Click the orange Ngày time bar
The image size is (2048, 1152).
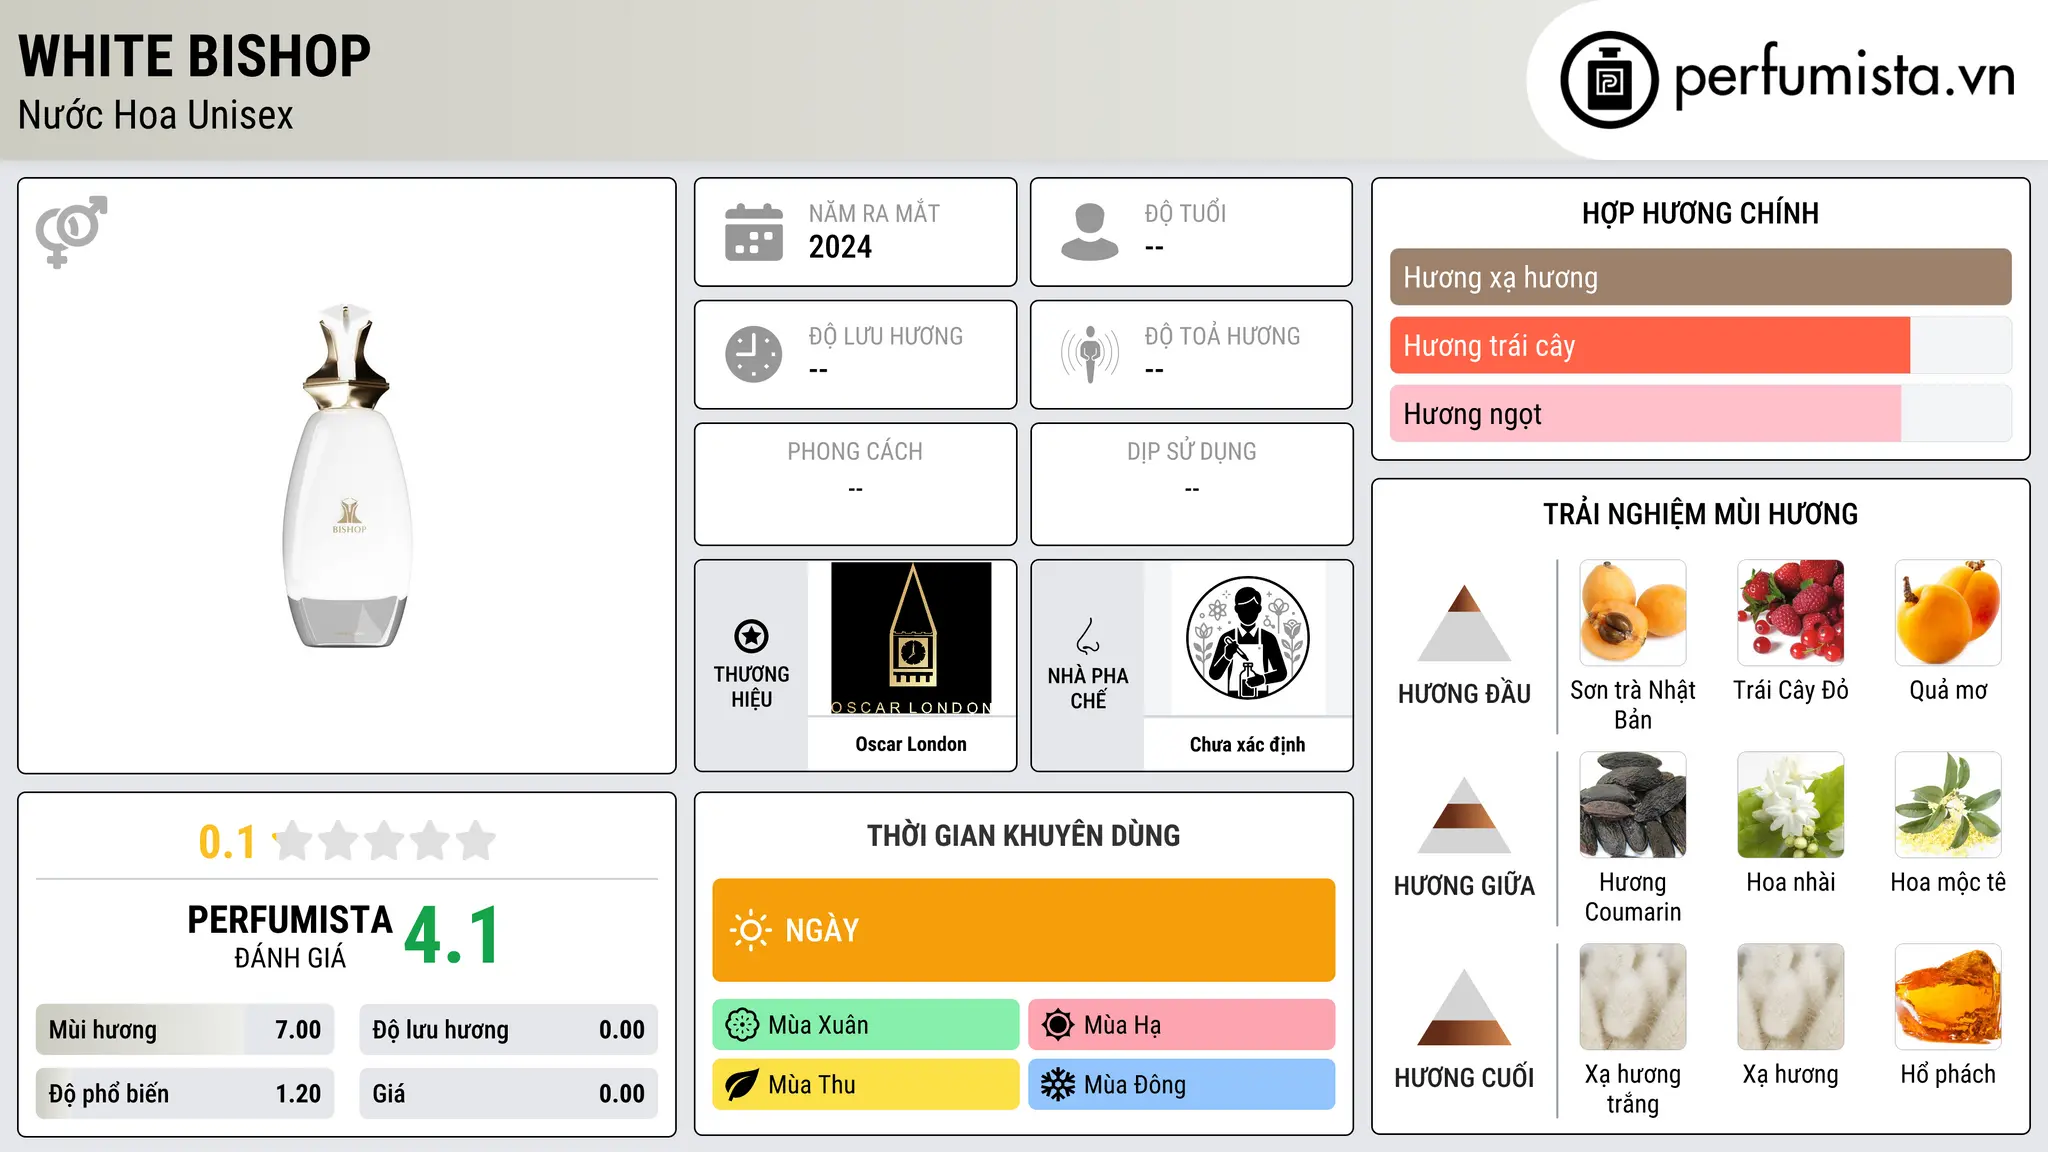tap(1023, 930)
